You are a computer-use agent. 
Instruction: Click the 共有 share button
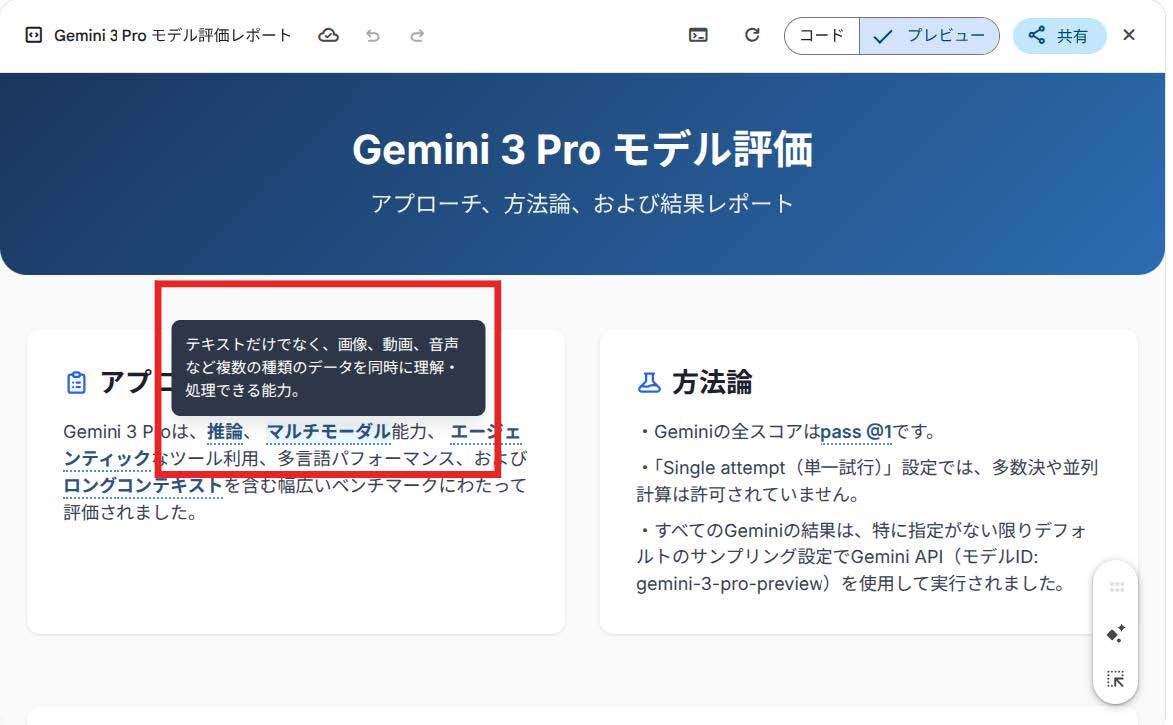tap(1059, 36)
